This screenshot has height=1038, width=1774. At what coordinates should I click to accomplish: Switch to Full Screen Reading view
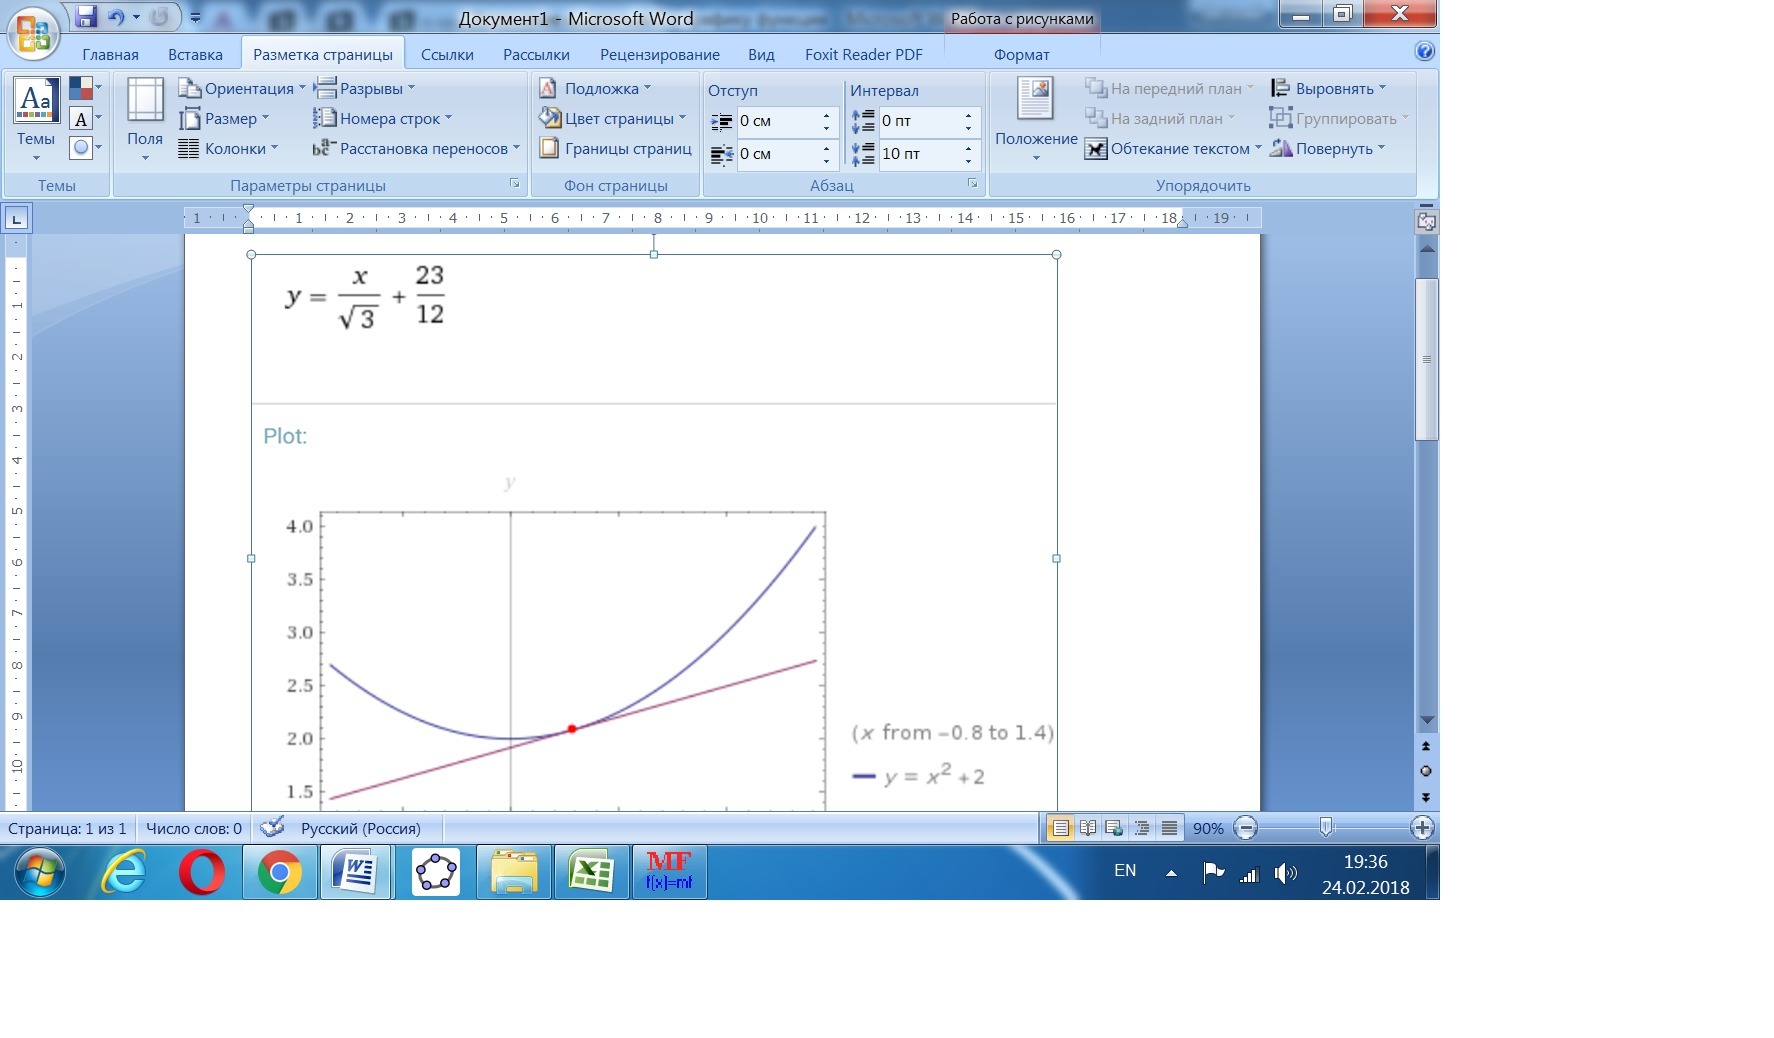click(1088, 828)
